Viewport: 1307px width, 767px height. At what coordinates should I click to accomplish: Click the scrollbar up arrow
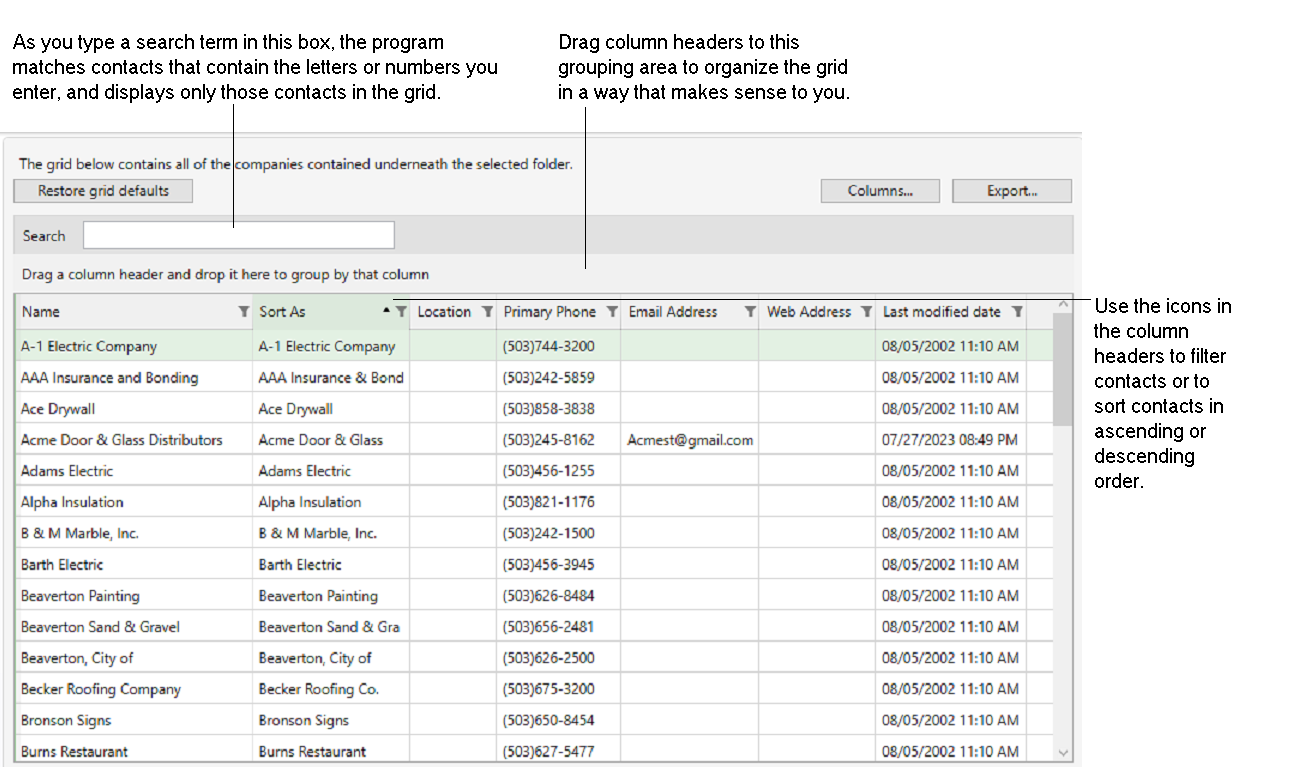tap(1062, 302)
